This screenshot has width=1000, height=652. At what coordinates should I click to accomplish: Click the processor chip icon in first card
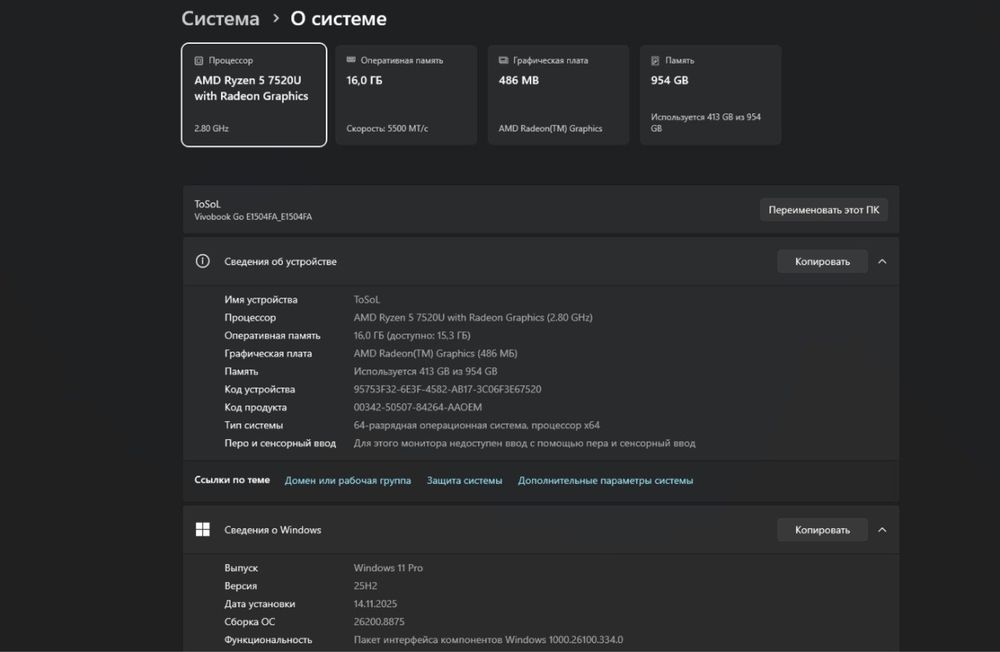[199, 61]
